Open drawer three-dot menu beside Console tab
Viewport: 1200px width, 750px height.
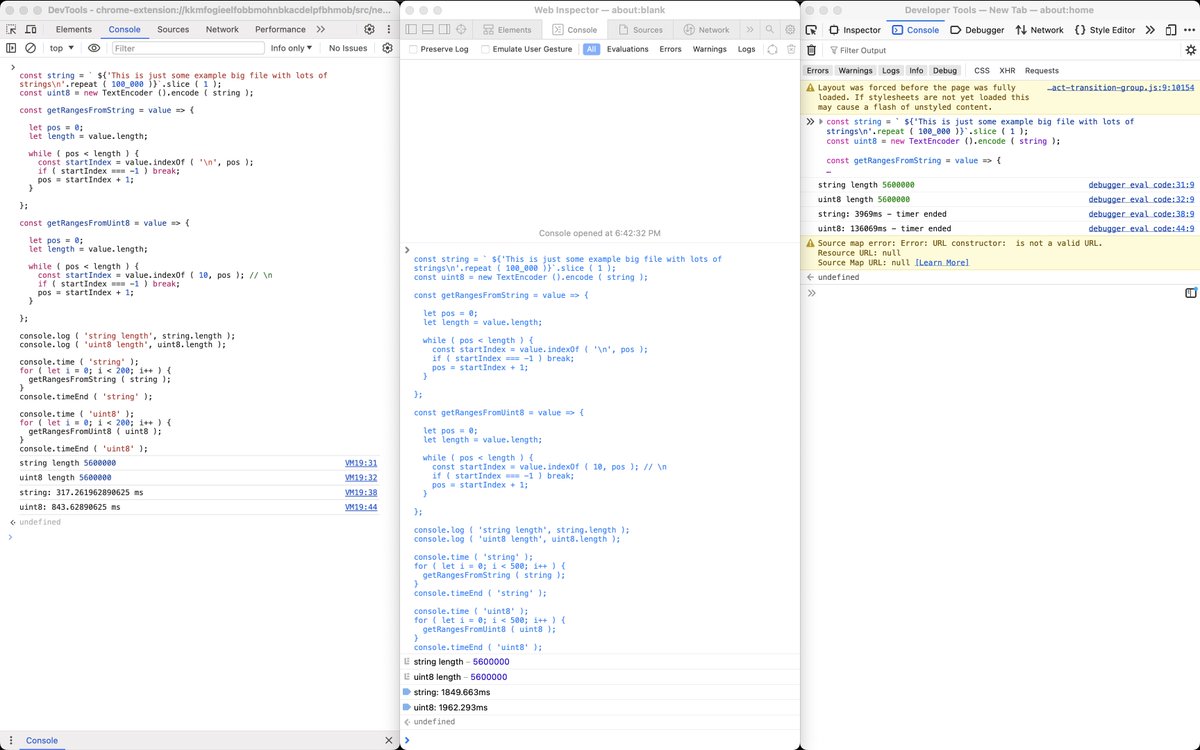click(x=9, y=740)
